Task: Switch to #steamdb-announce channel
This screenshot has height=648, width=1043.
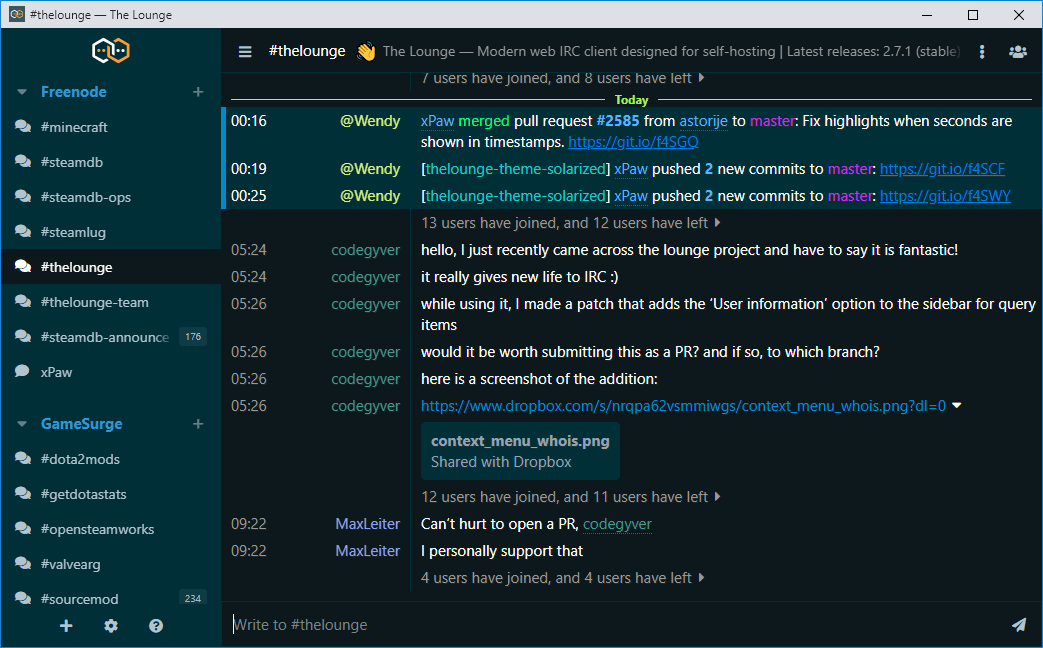Action: (104, 337)
